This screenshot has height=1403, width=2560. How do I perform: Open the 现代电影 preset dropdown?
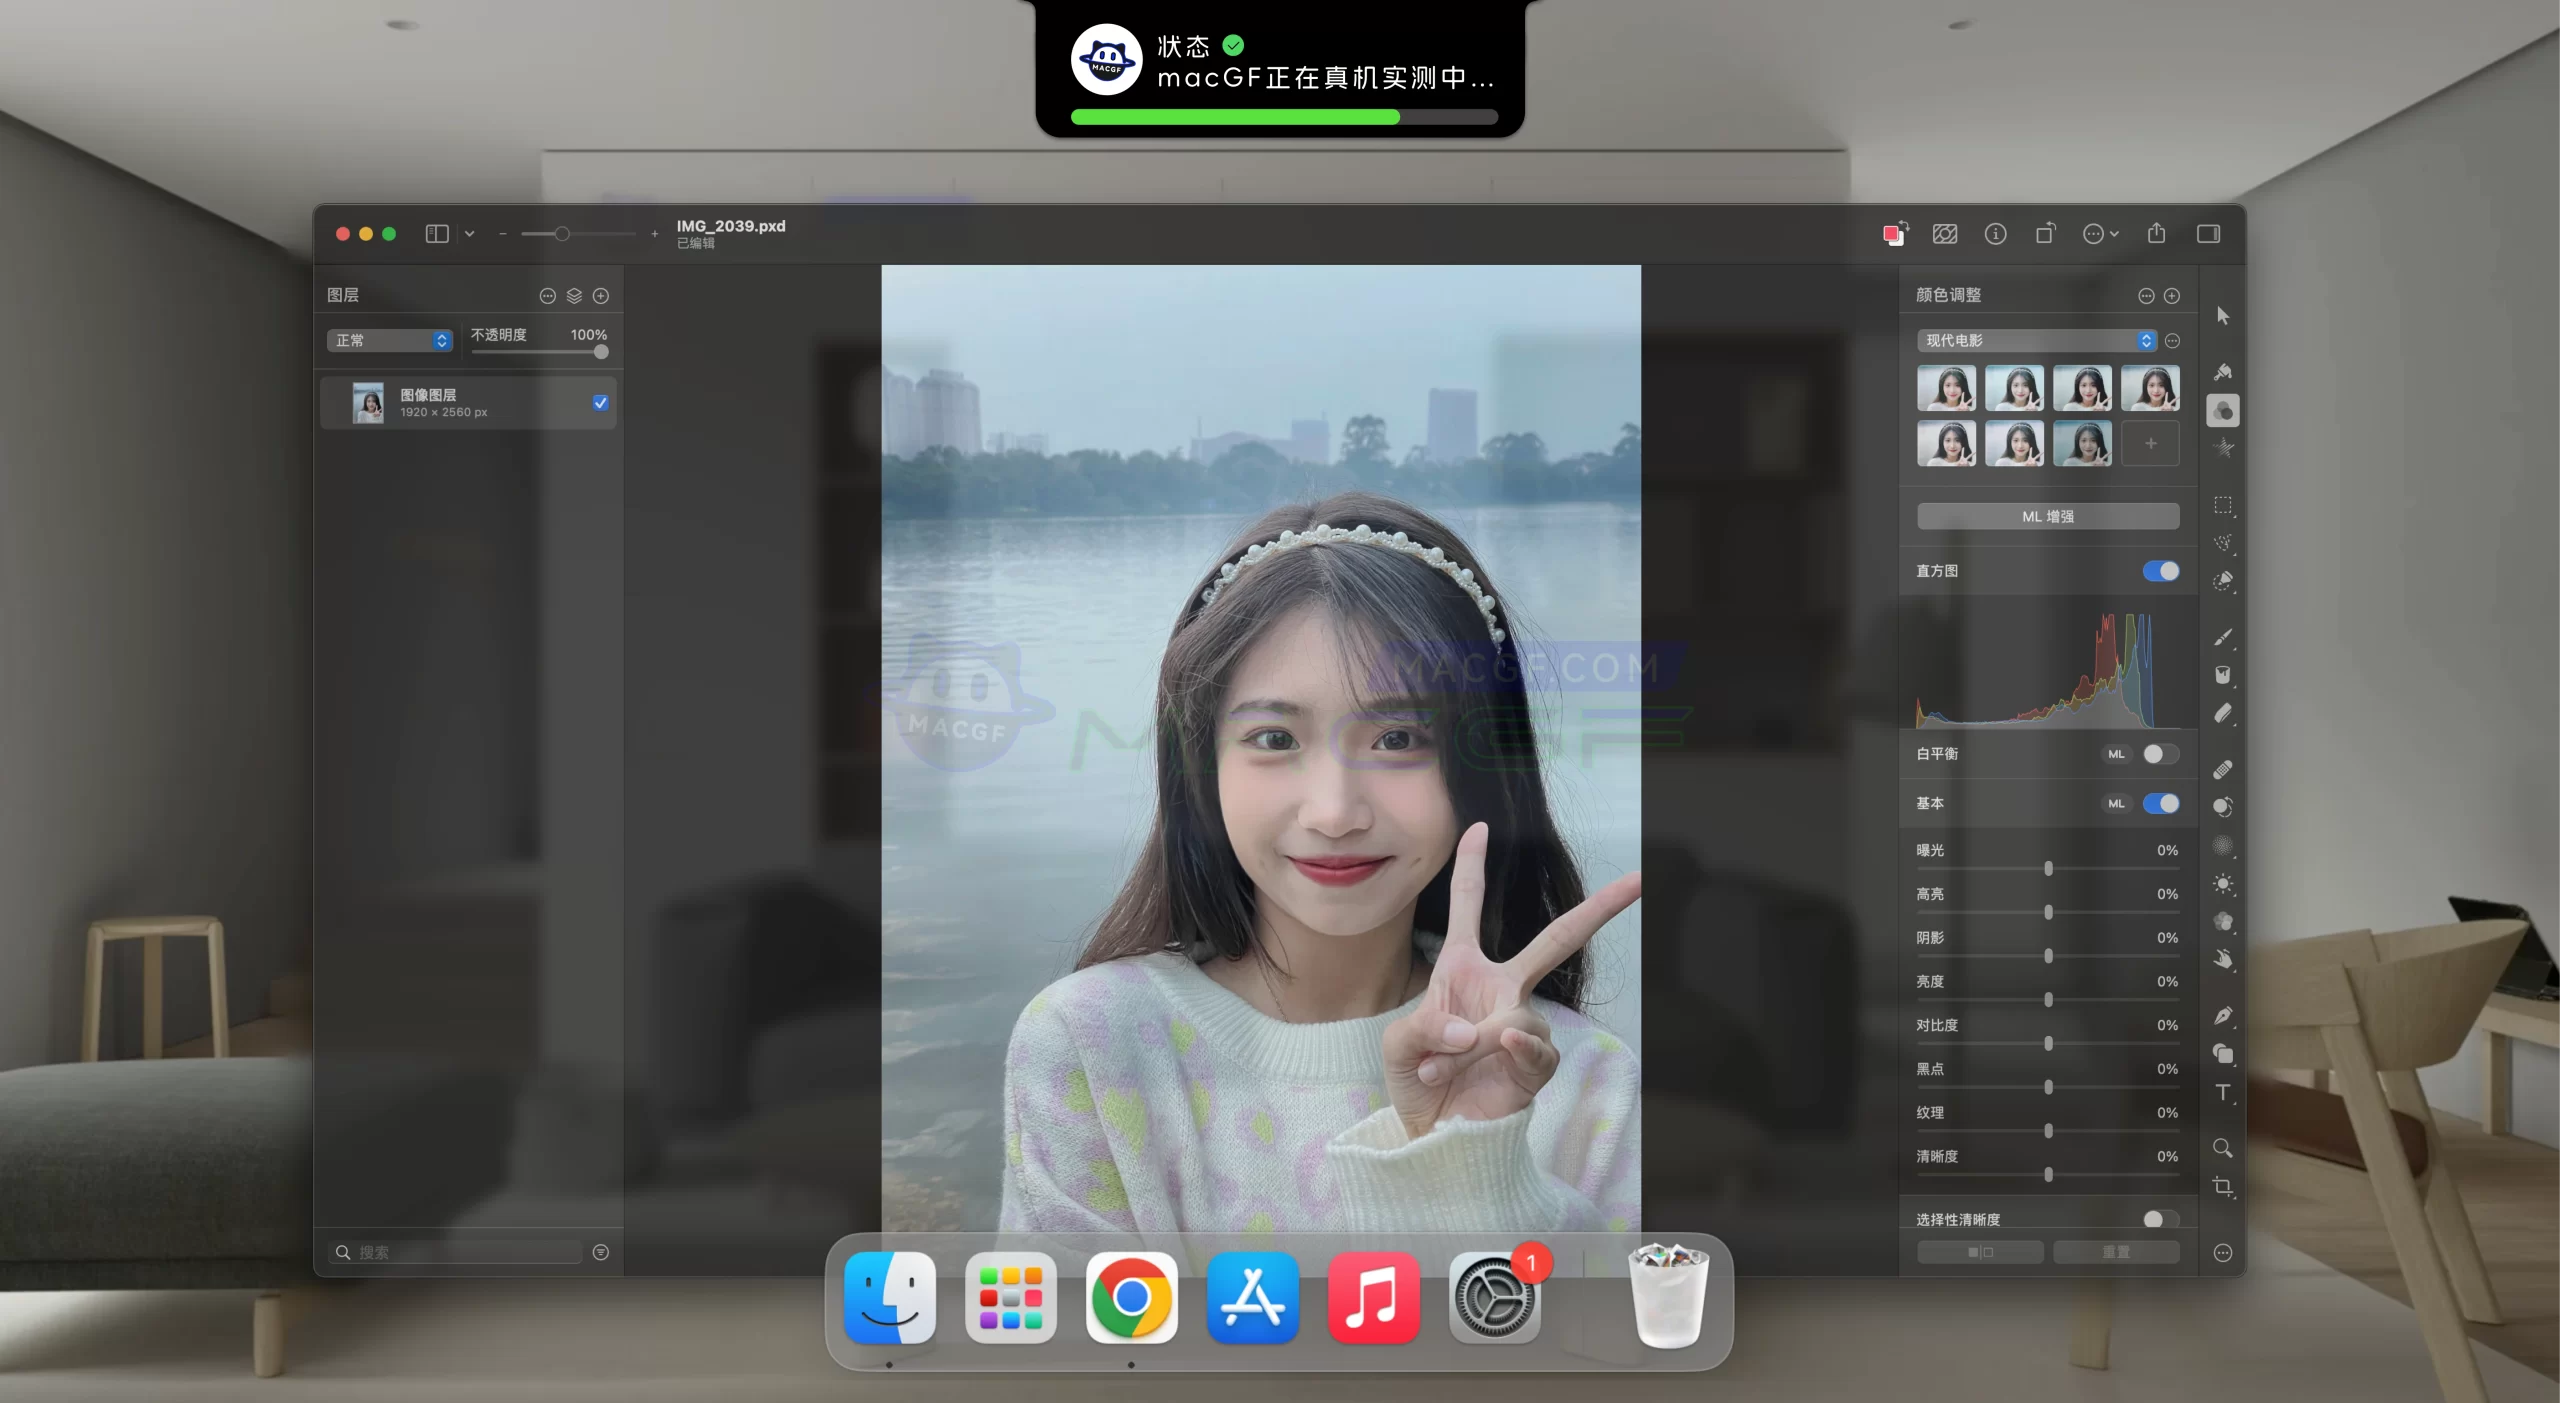[x=2035, y=340]
